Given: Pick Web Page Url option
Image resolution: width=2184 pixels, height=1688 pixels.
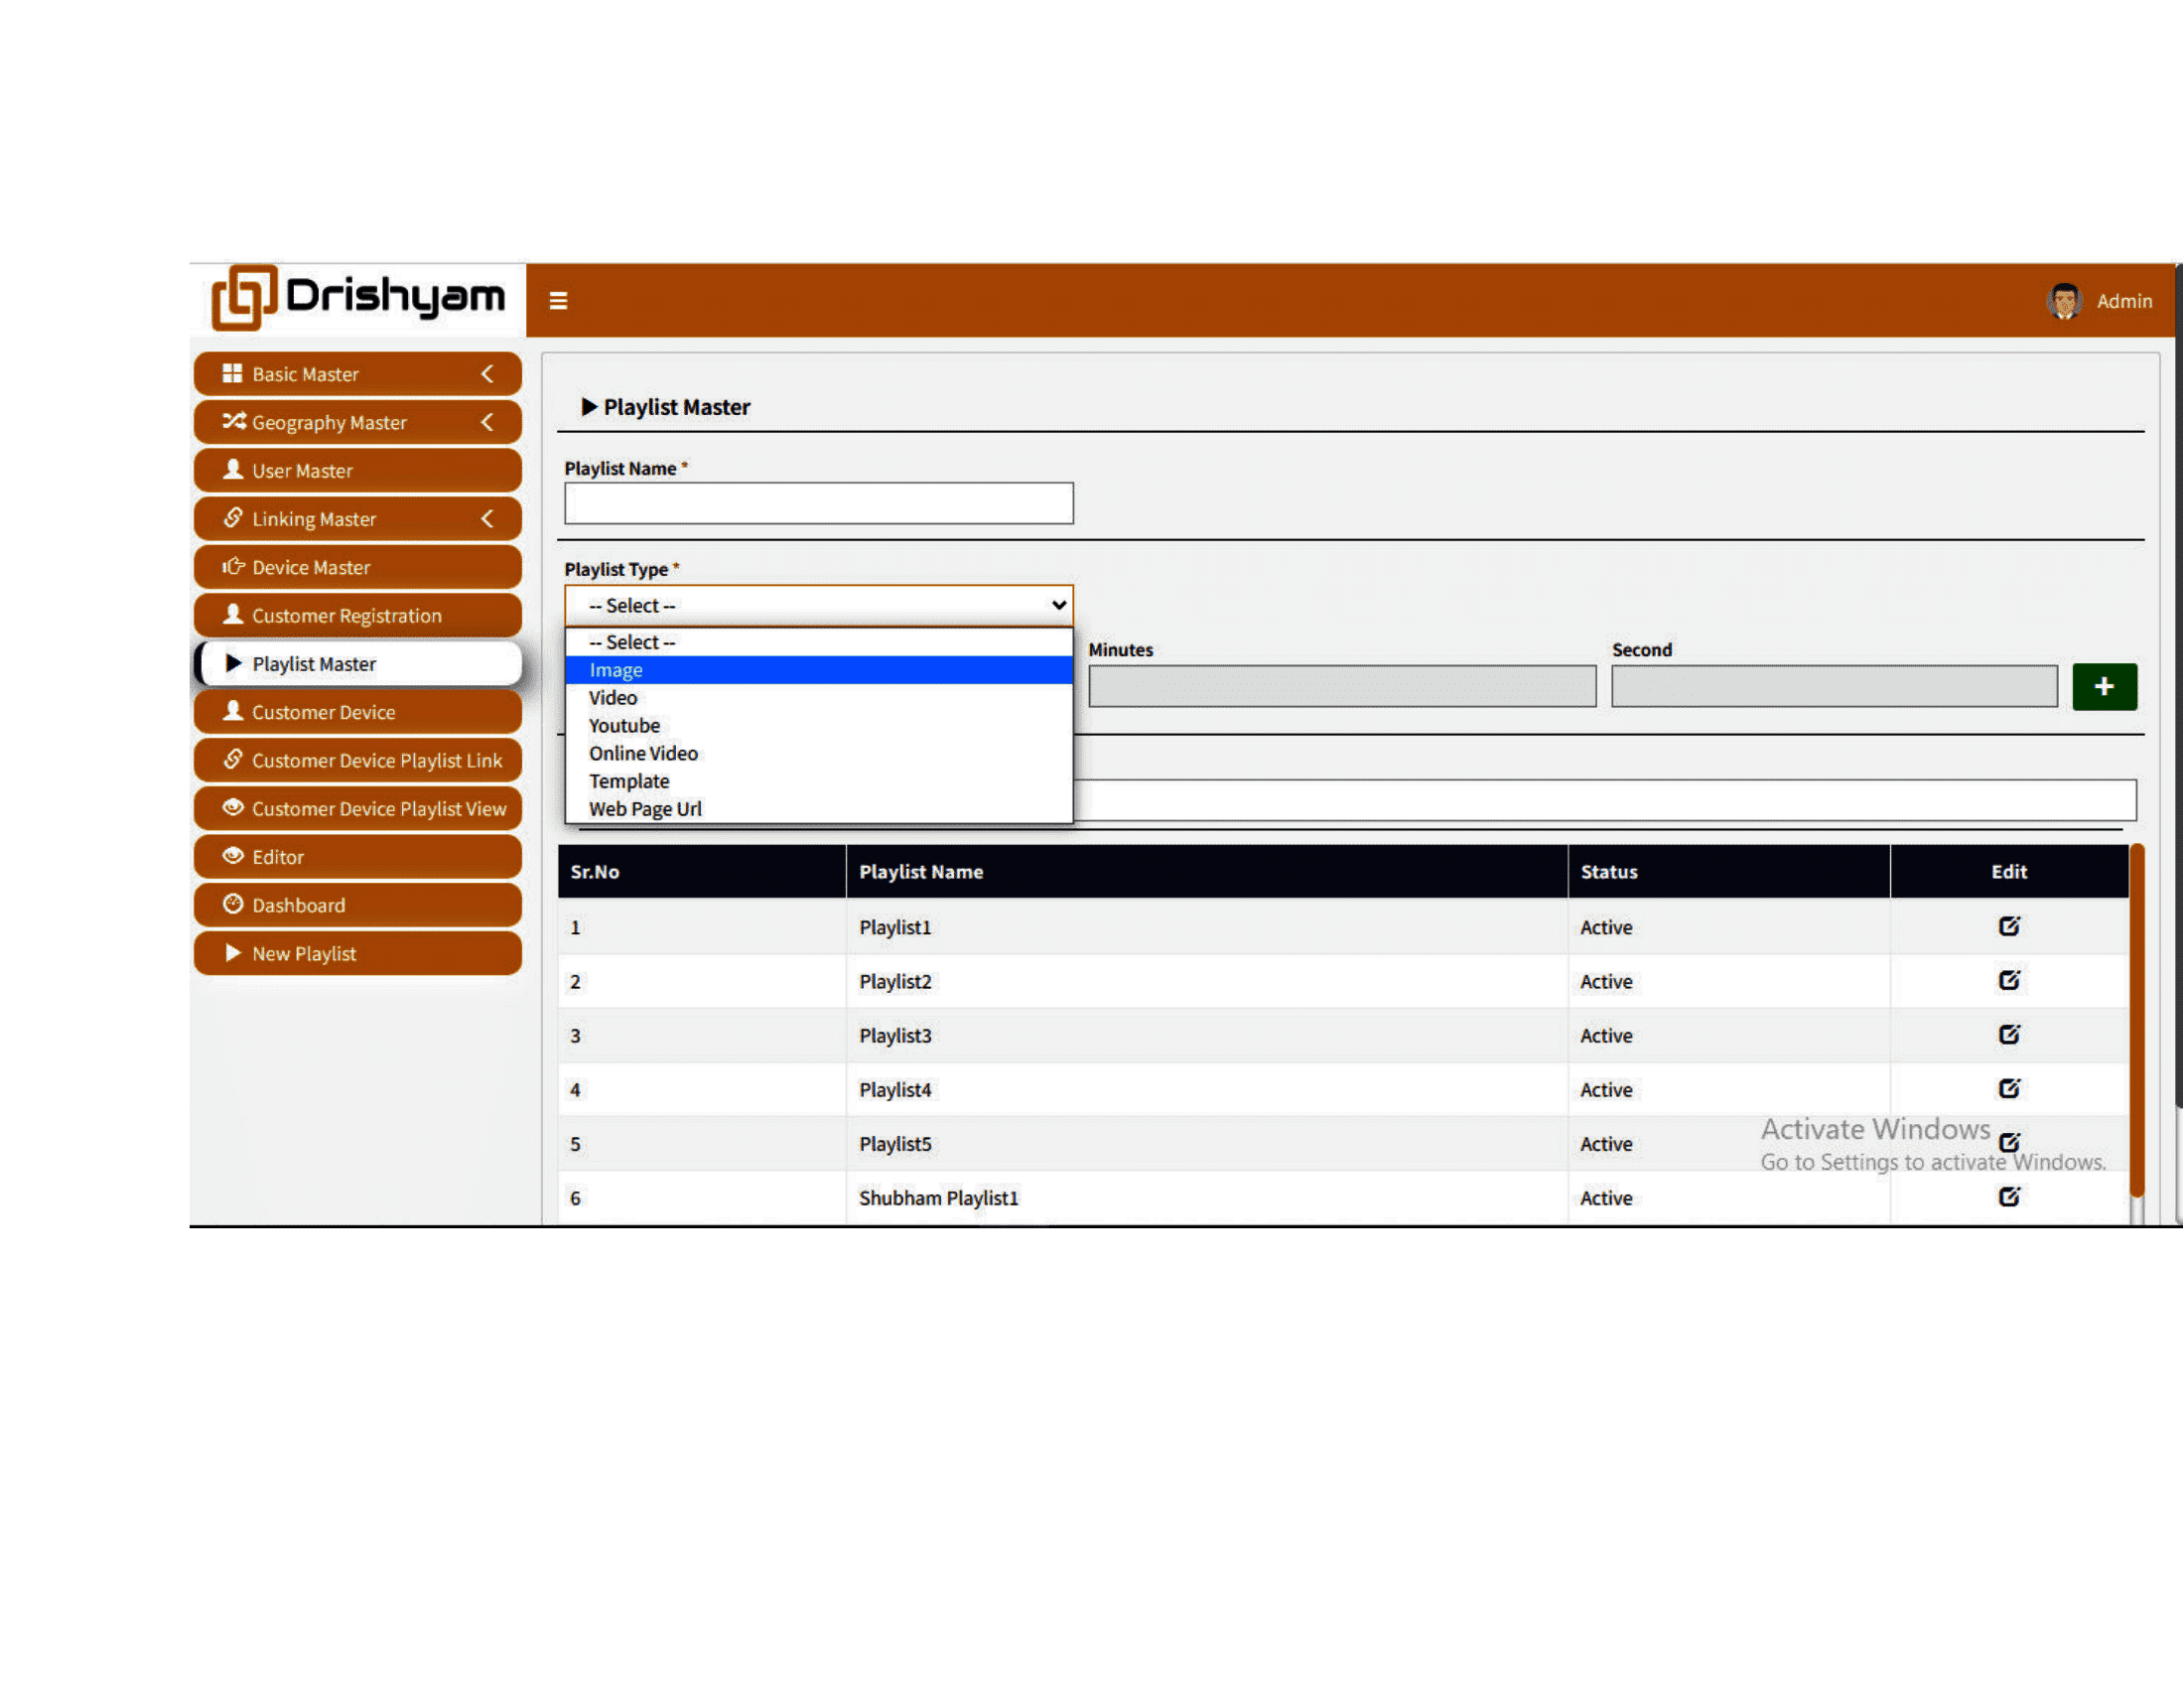Looking at the screenshot, I should (645, 808).
